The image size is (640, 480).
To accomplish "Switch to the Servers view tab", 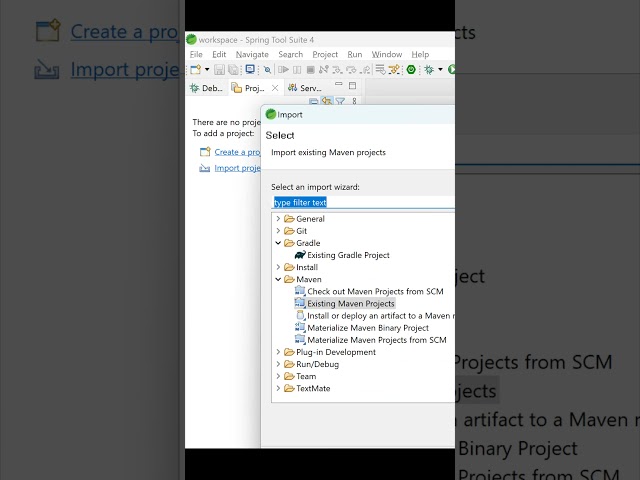I will [304, 88].
